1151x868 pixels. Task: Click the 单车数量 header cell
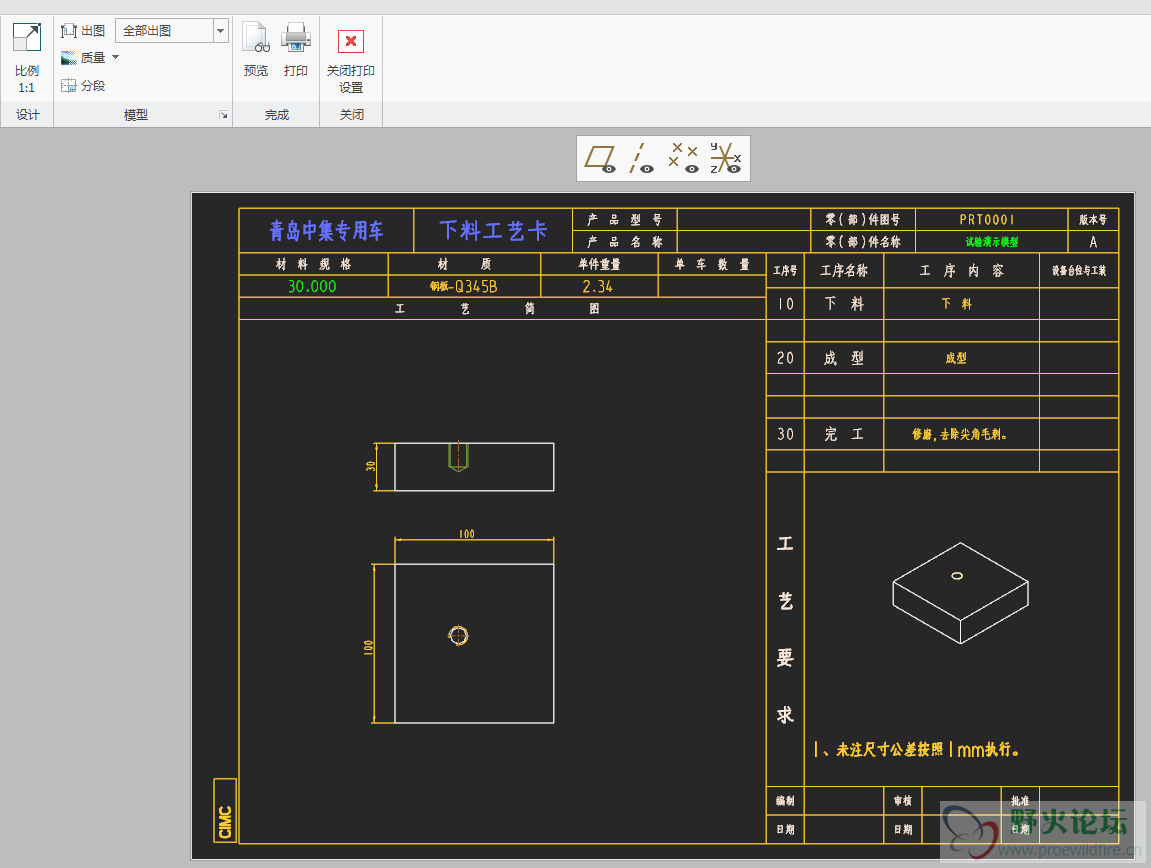712,264
